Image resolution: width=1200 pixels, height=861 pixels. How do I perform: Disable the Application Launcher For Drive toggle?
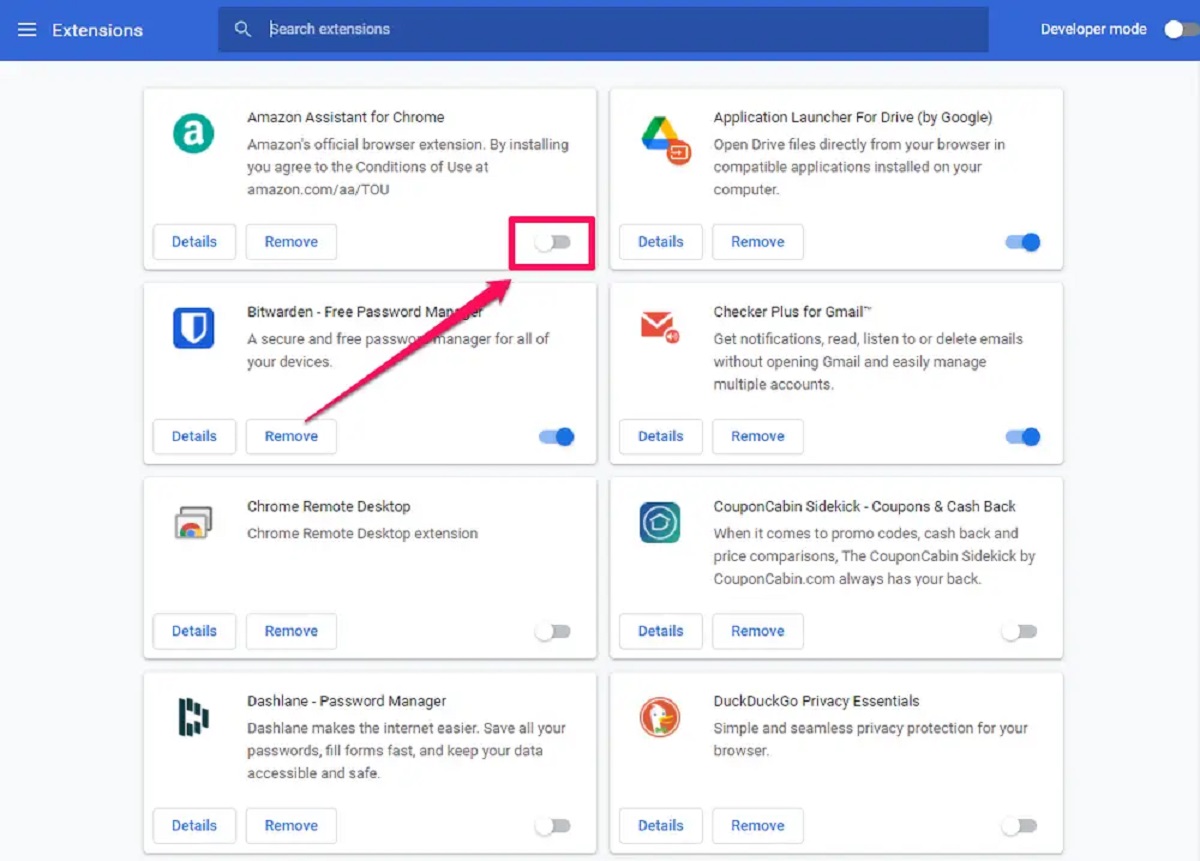(1022, 242)
